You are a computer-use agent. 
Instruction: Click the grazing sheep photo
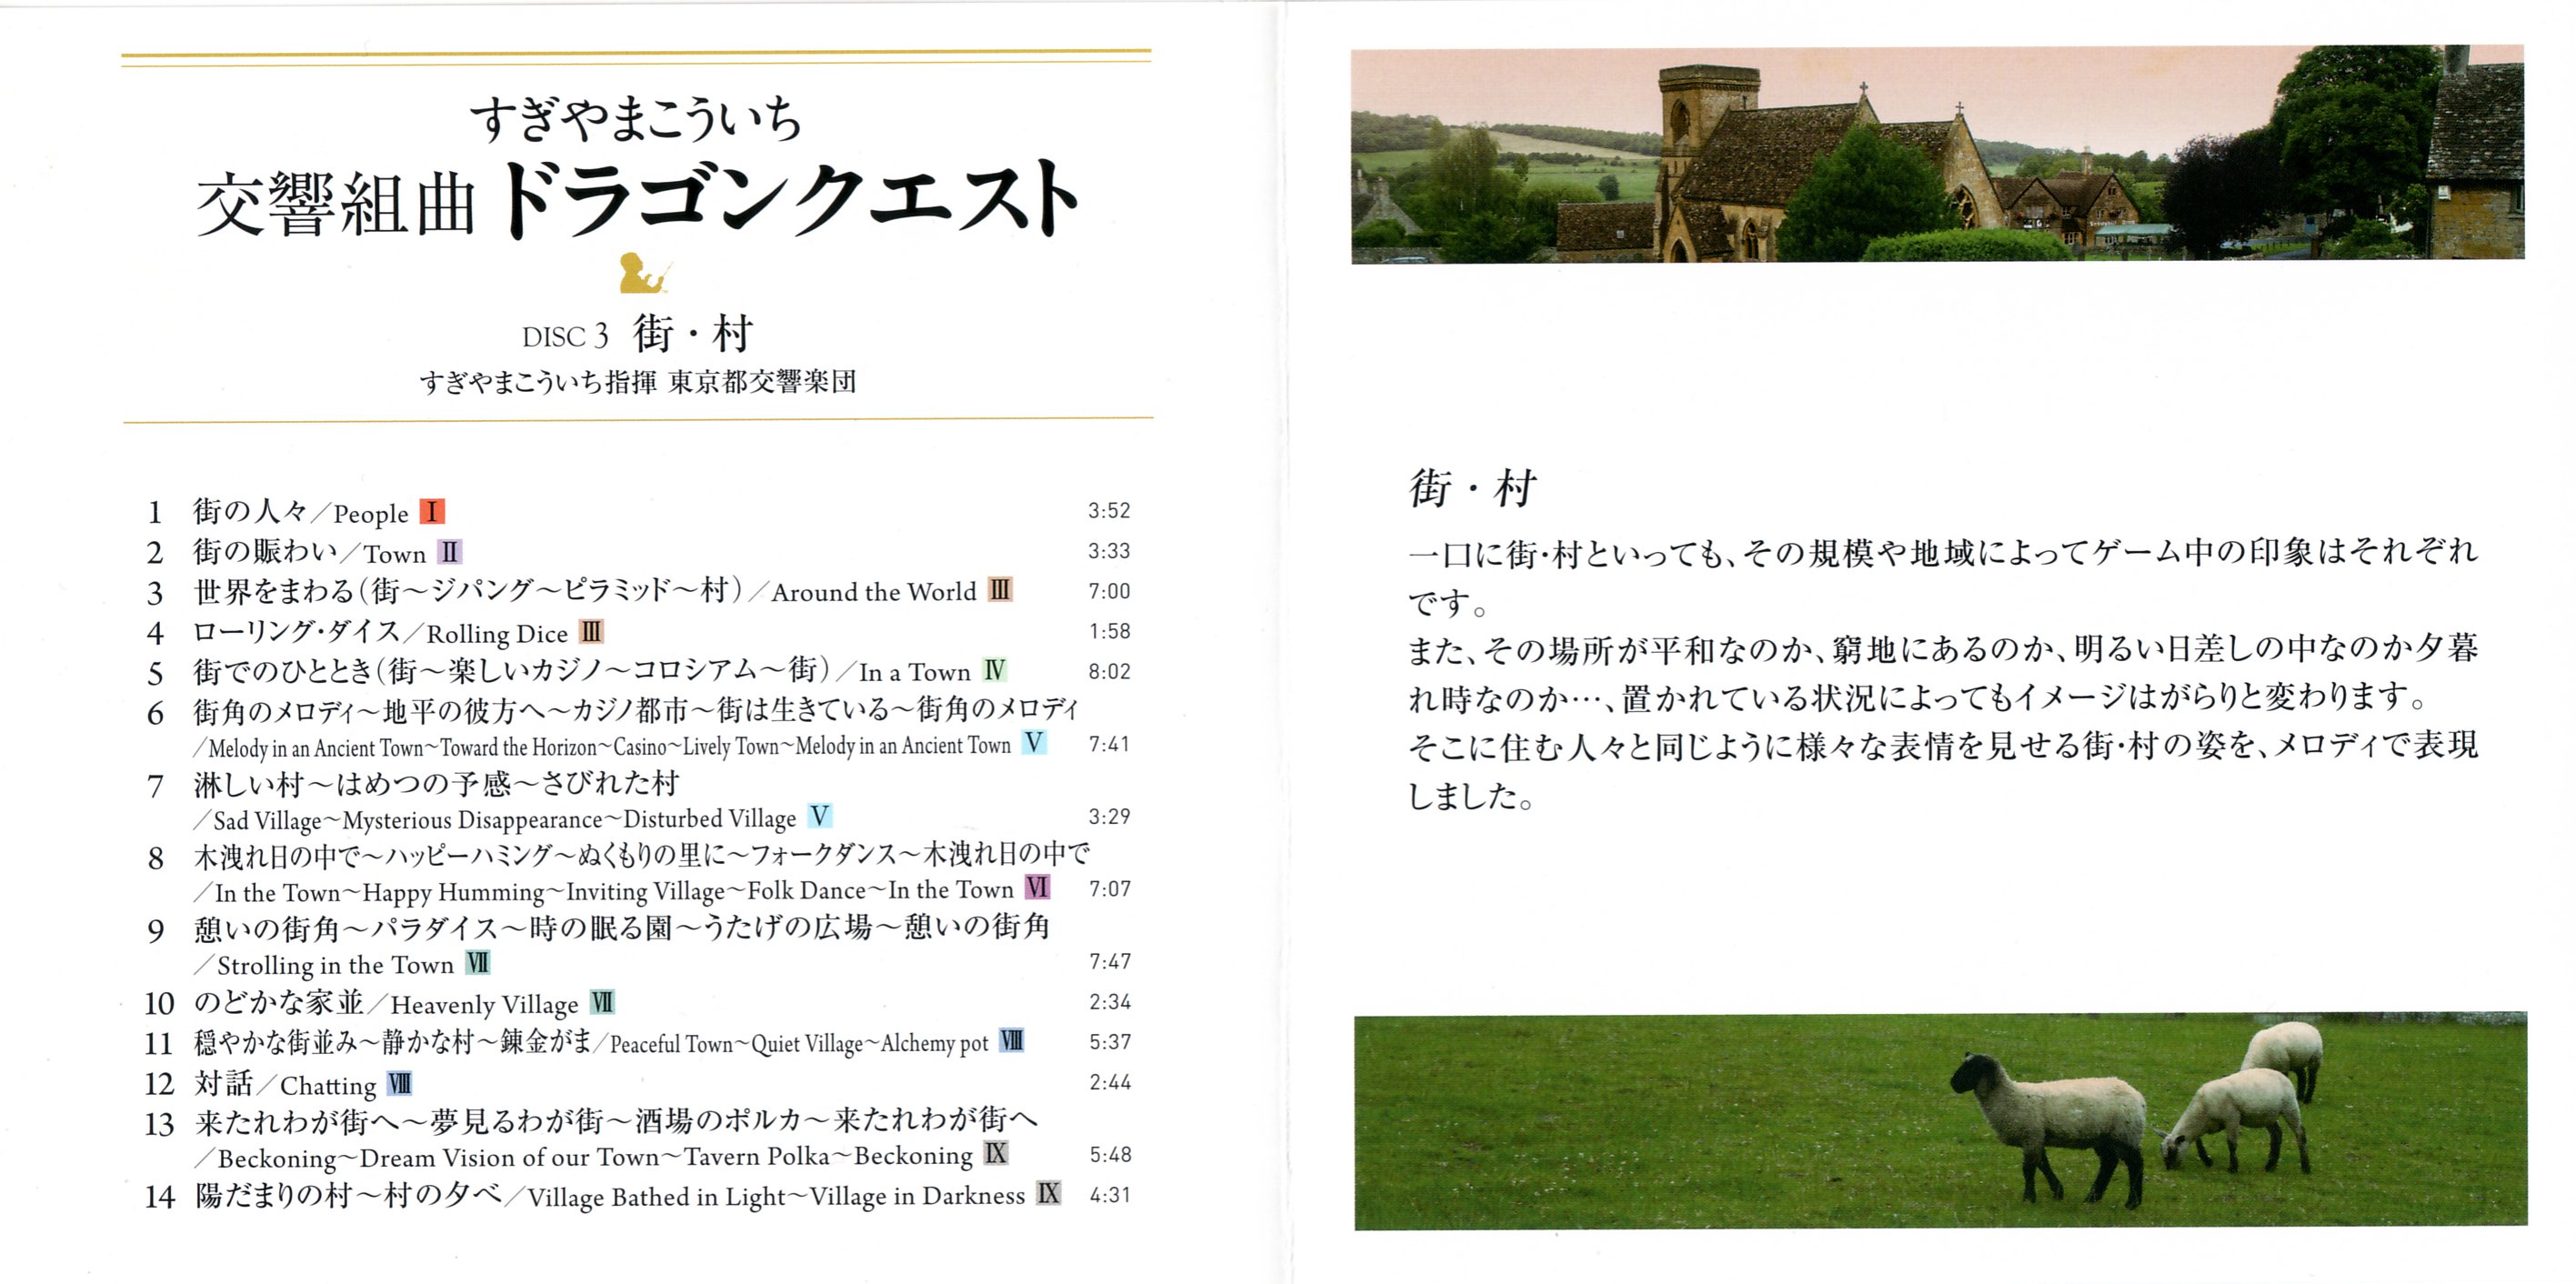[x=1940, y=1122]
